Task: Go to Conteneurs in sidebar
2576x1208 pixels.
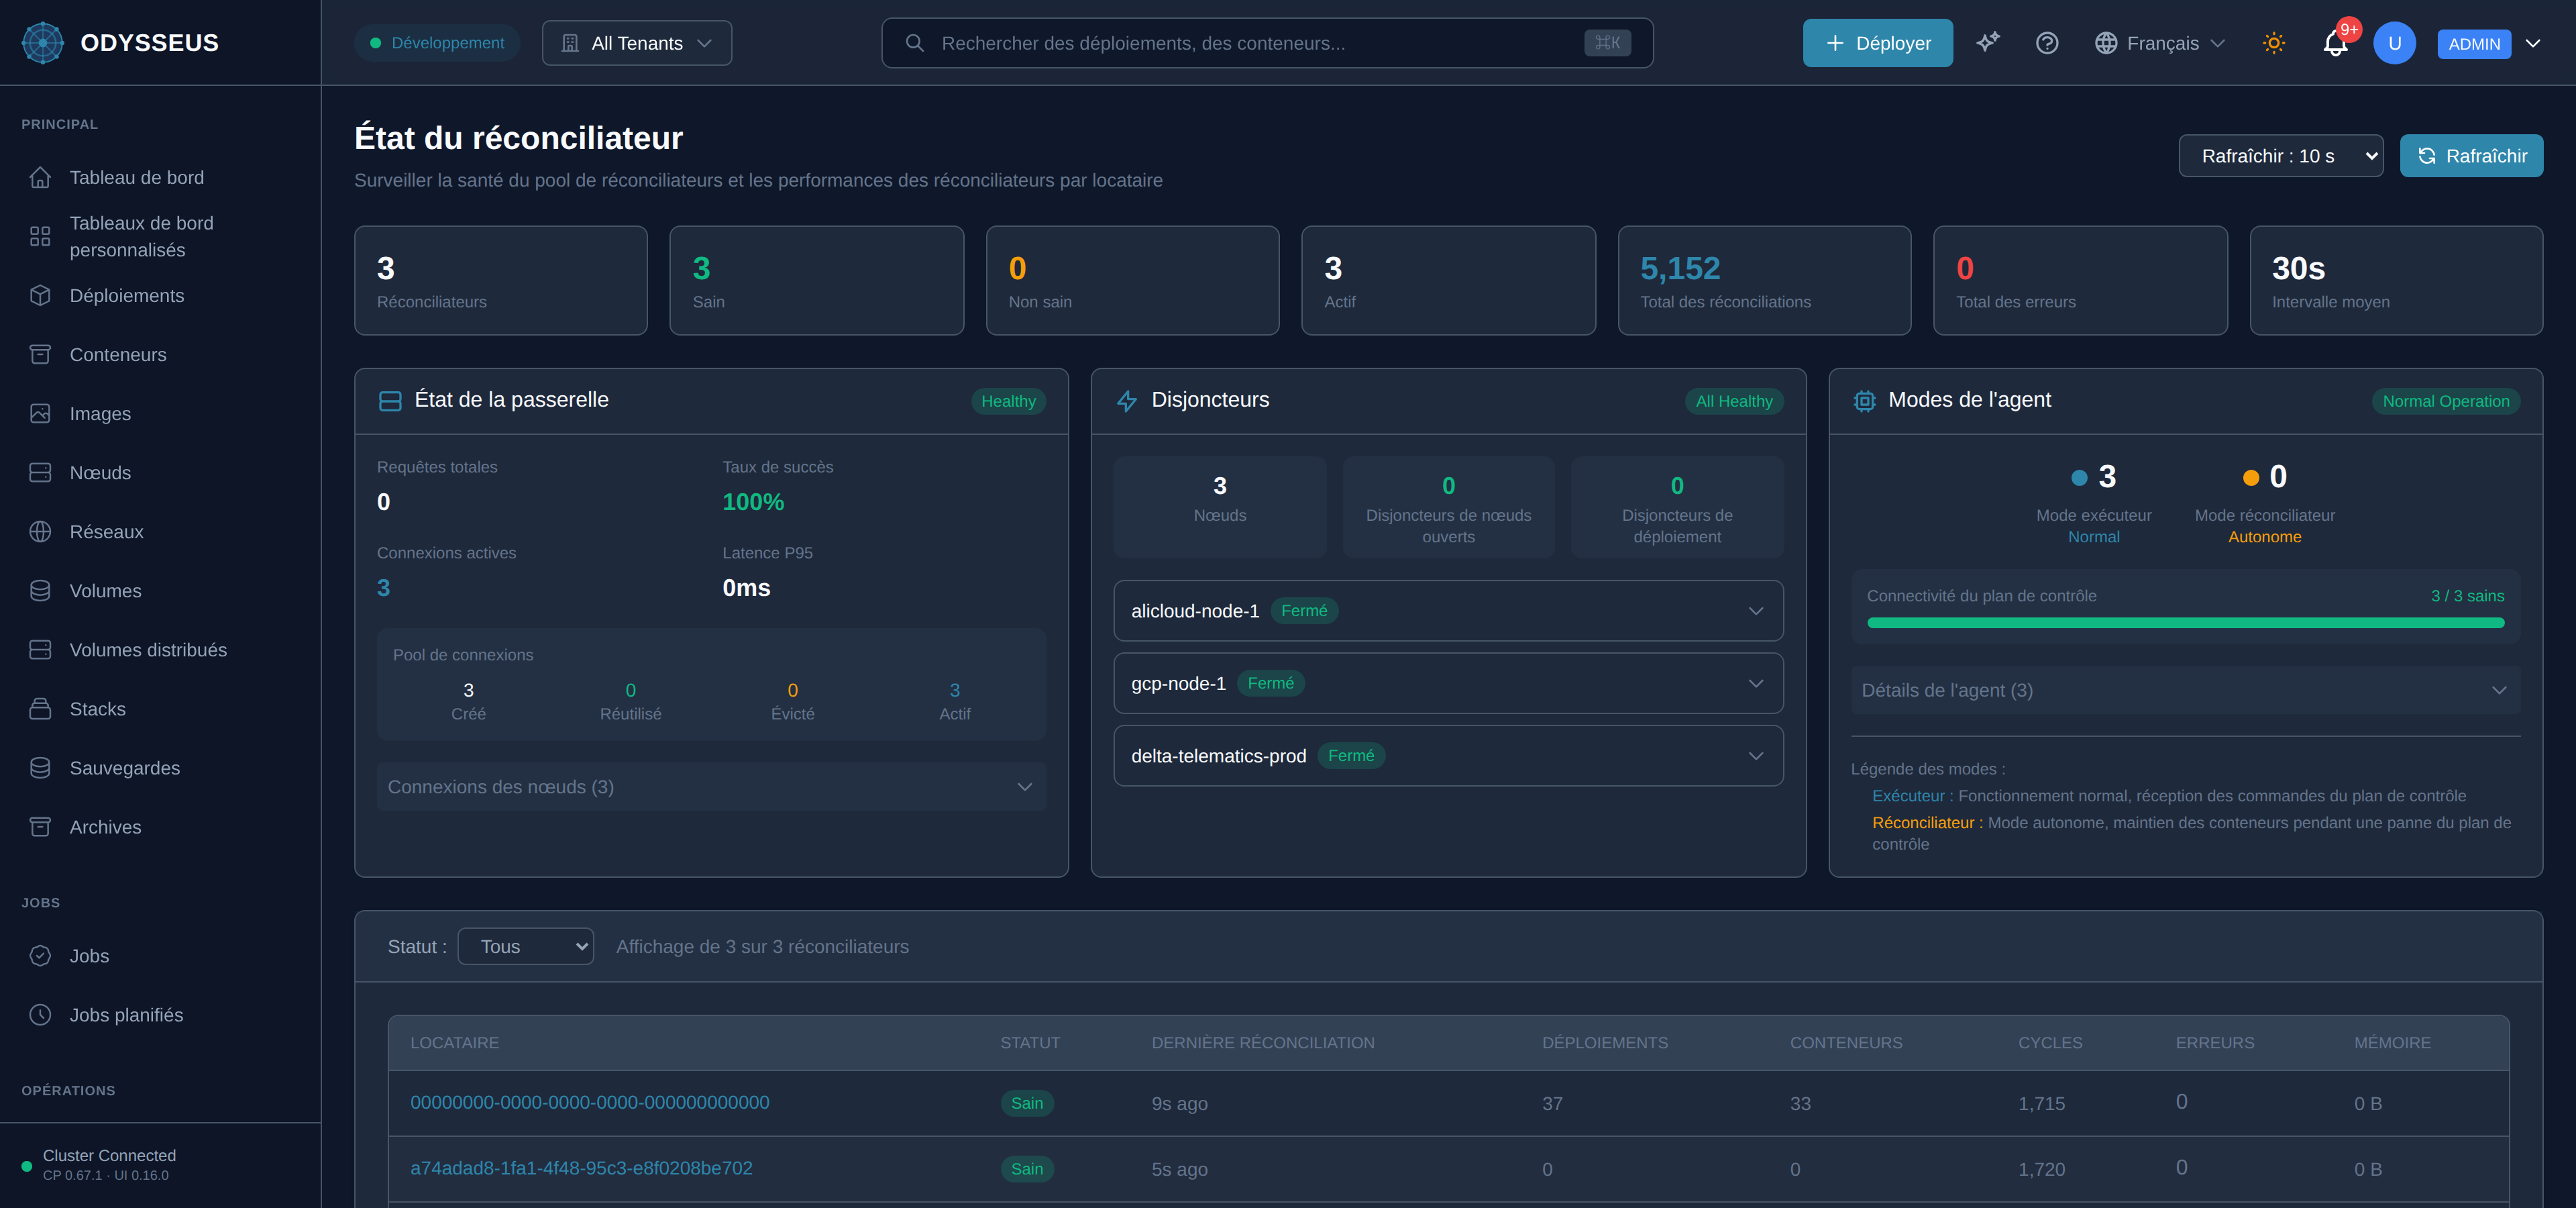Action: point(160,354)
